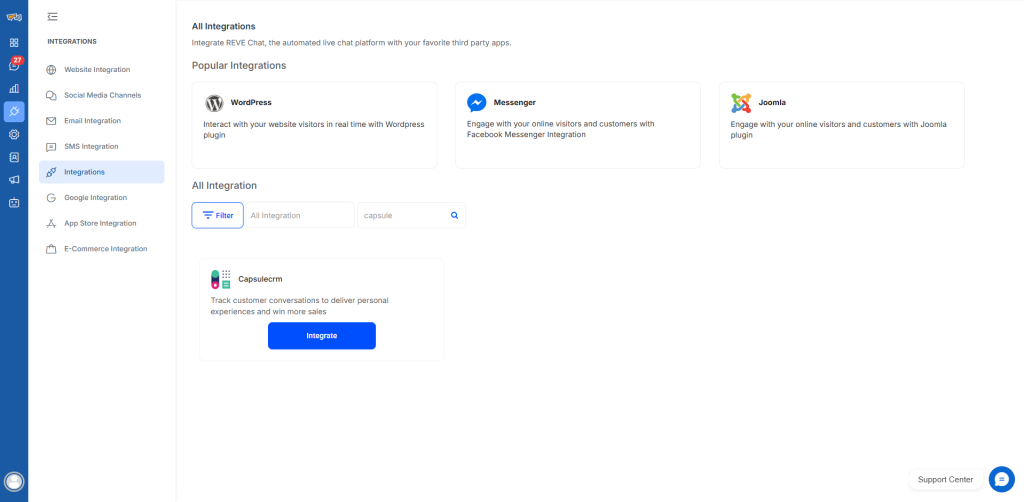Open the dashboard grid icon in left rail

point(14,43)
